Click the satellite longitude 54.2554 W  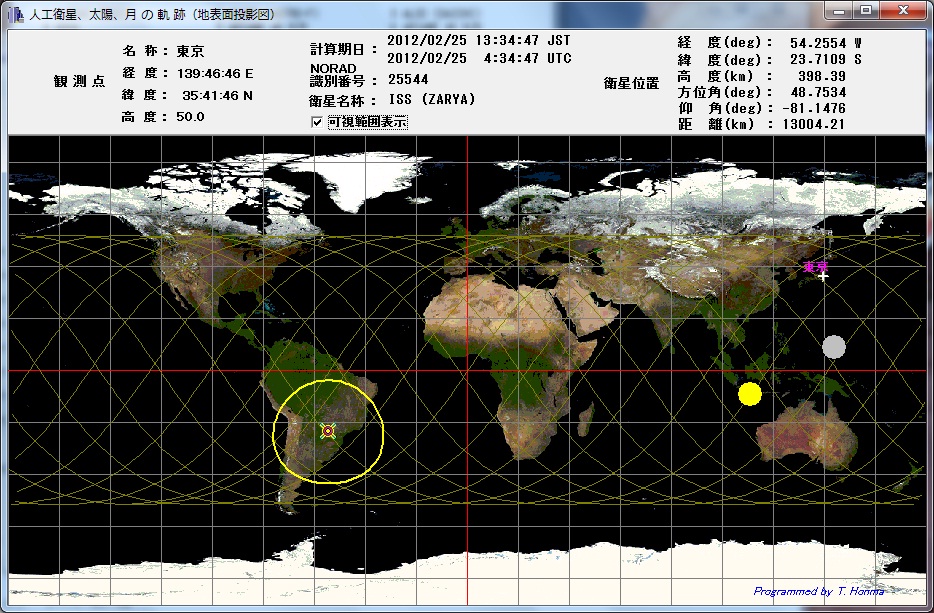click(x=826, y=43)
